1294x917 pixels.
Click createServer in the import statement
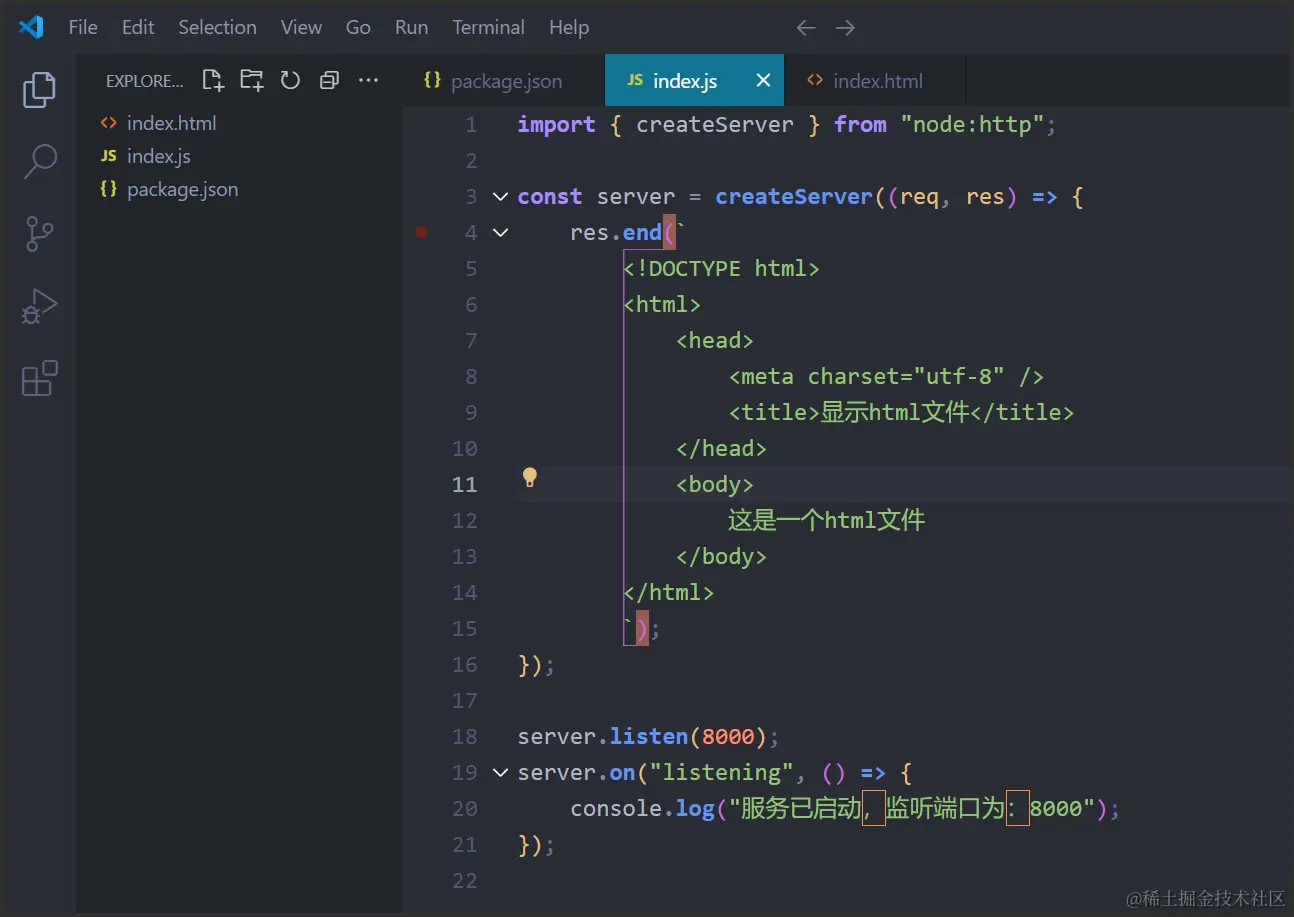[x=715, y=124]
